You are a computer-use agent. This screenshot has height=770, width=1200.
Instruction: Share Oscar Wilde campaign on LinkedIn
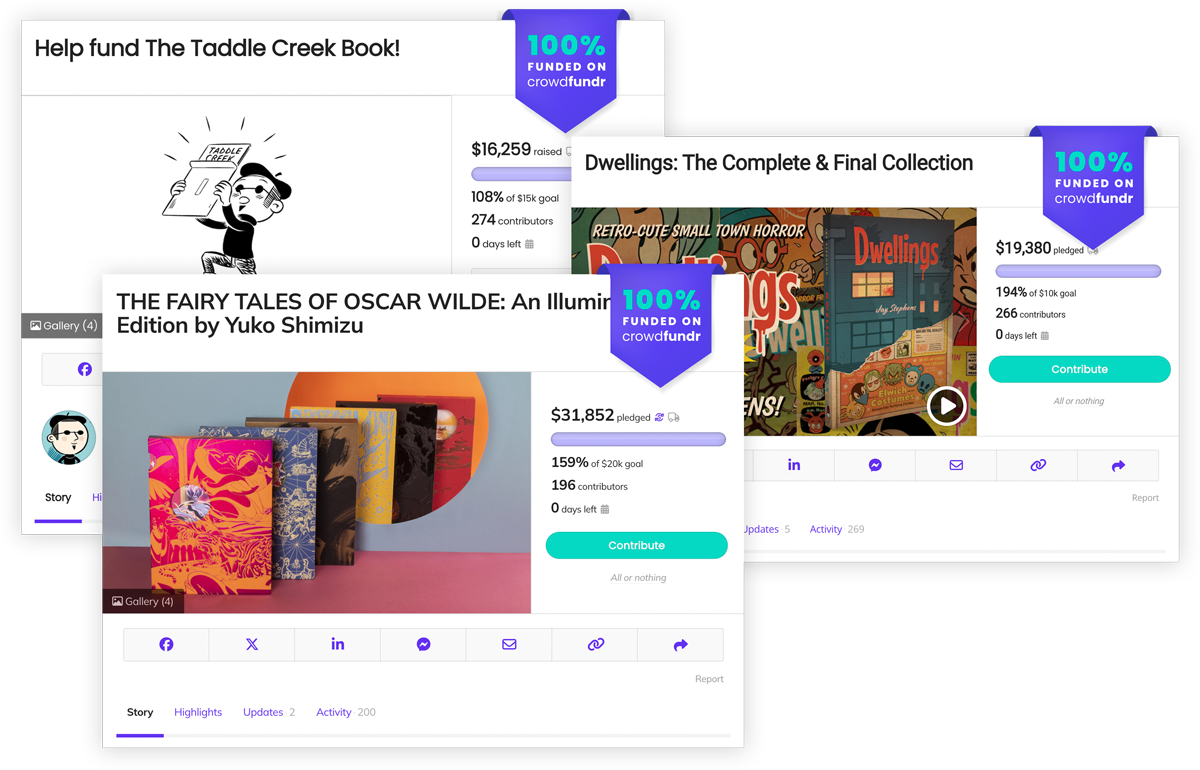click(338, 645)
